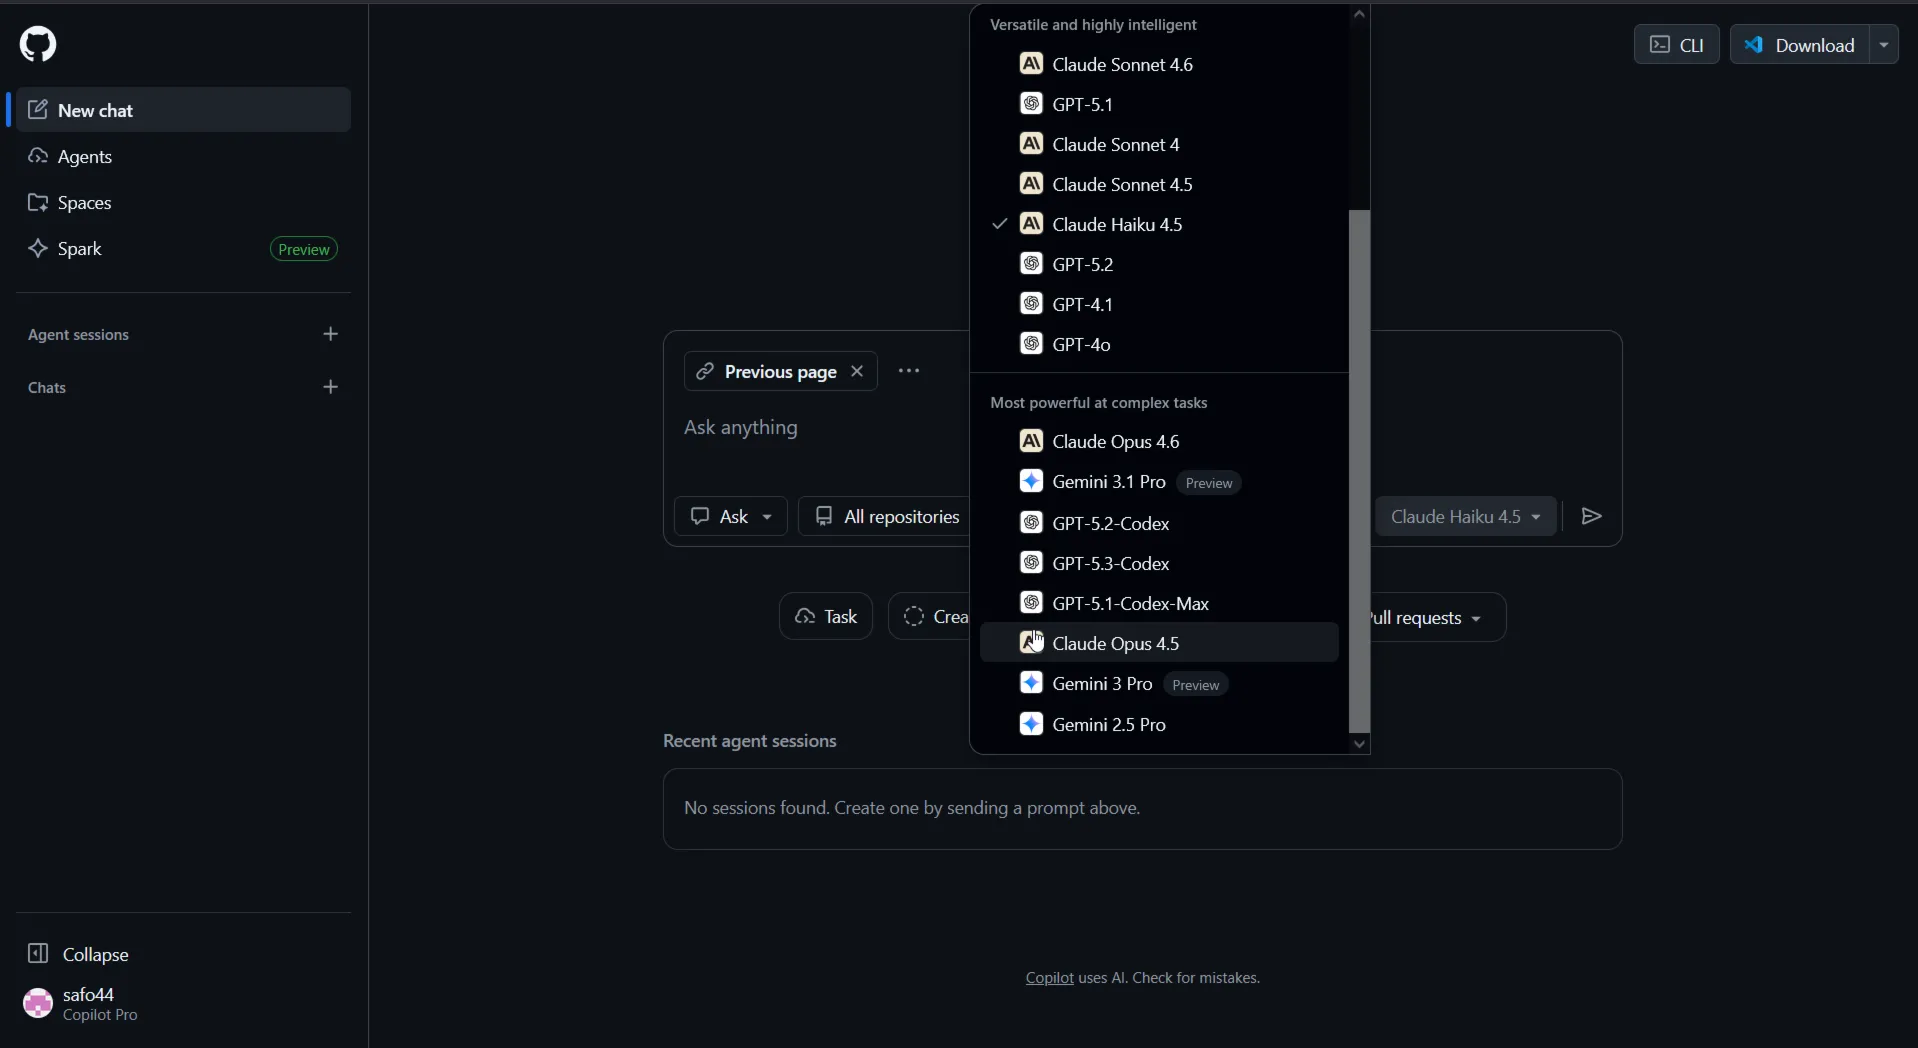
Task: Click the Previous page attachment chip
Action: point(780,371)
